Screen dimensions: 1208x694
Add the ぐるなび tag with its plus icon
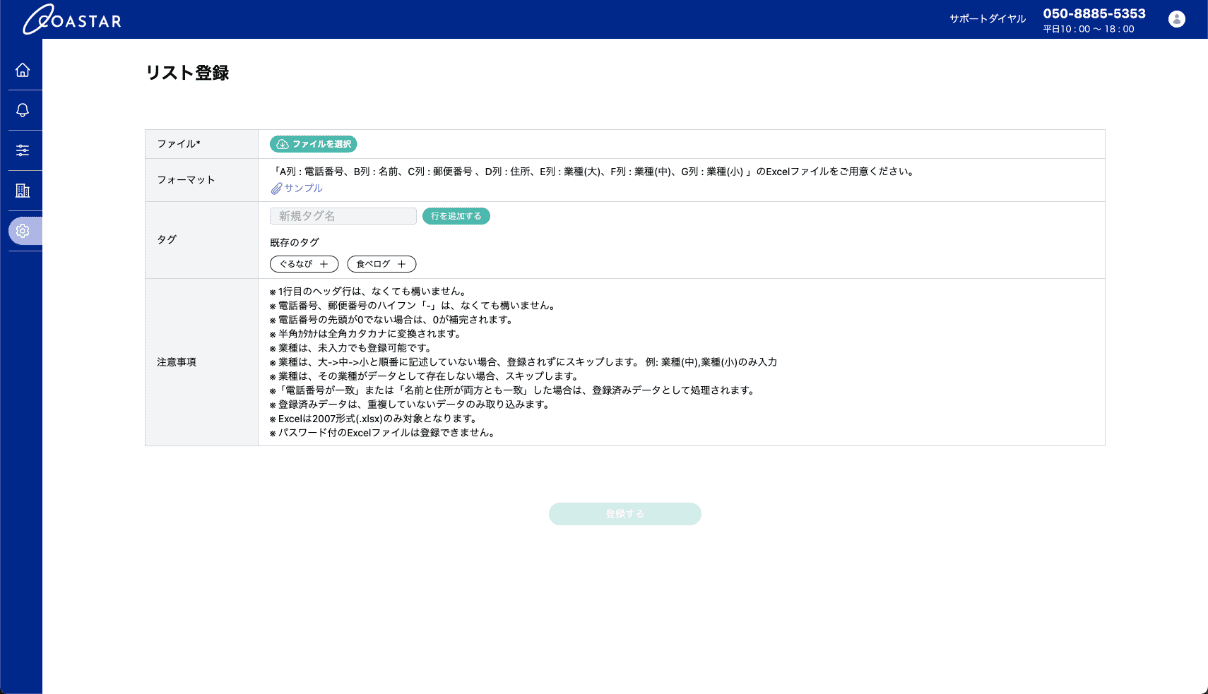click(x=325, y=264)
